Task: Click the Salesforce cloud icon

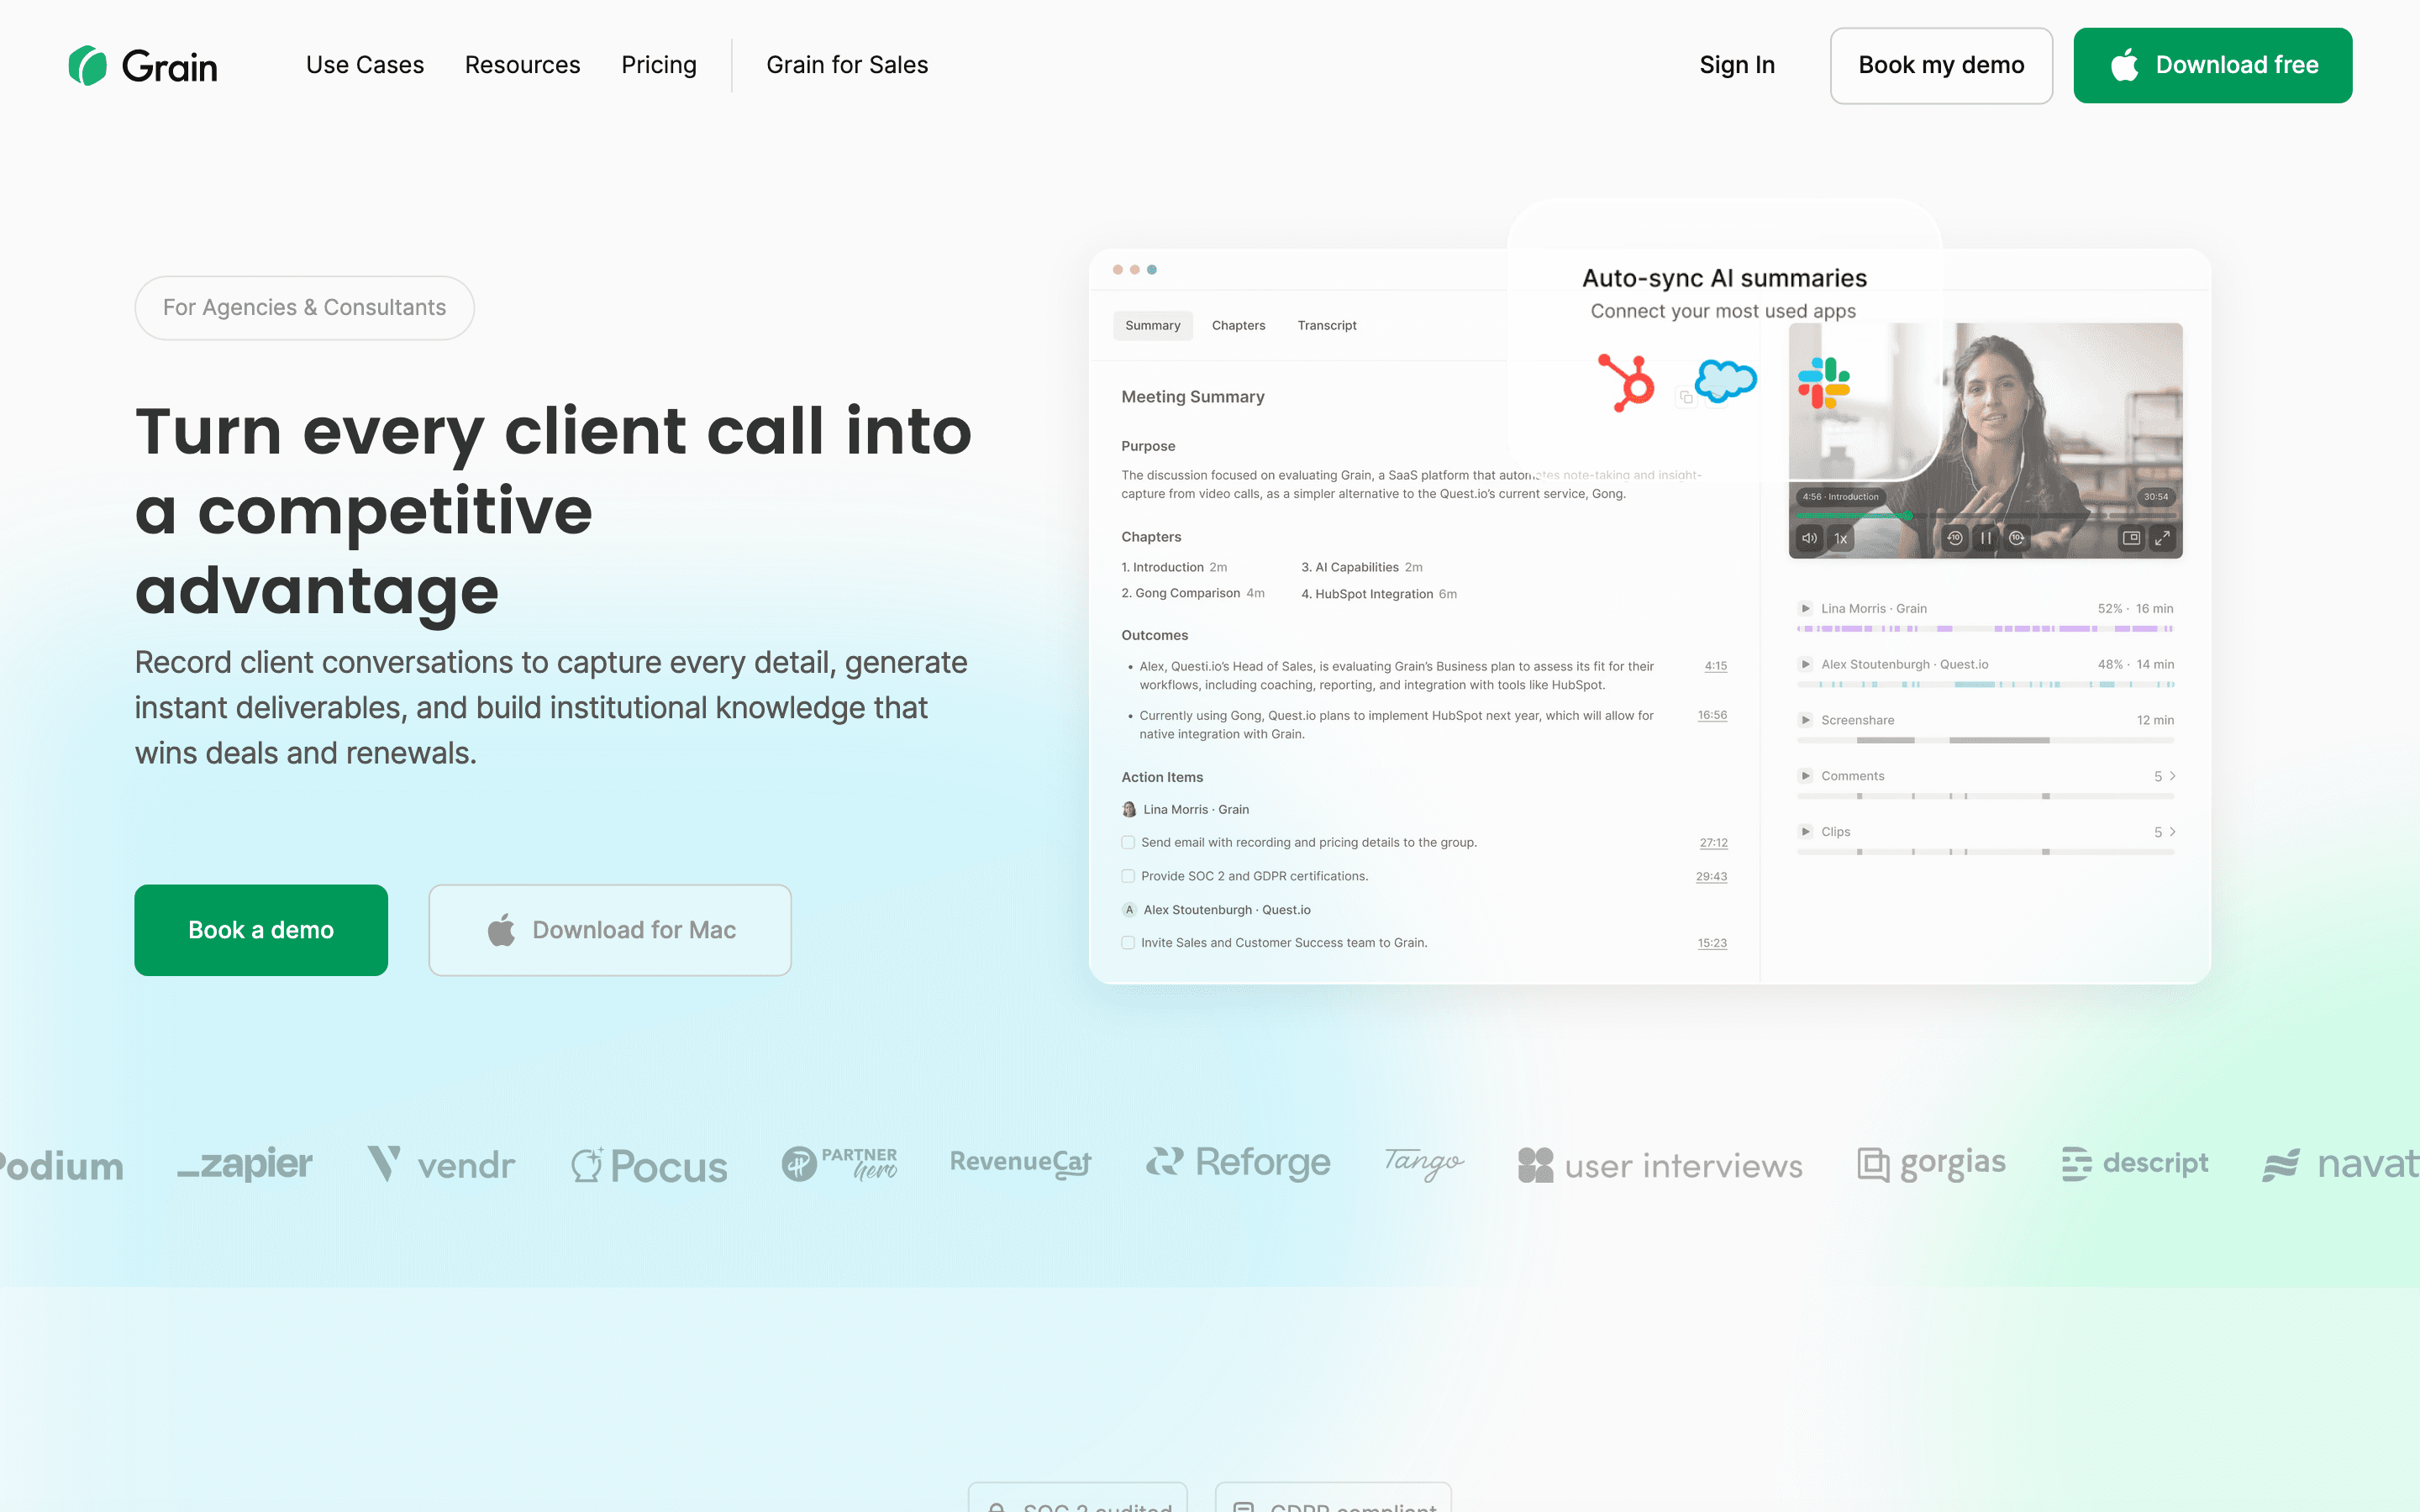Action: click(x=1726, y=381)
